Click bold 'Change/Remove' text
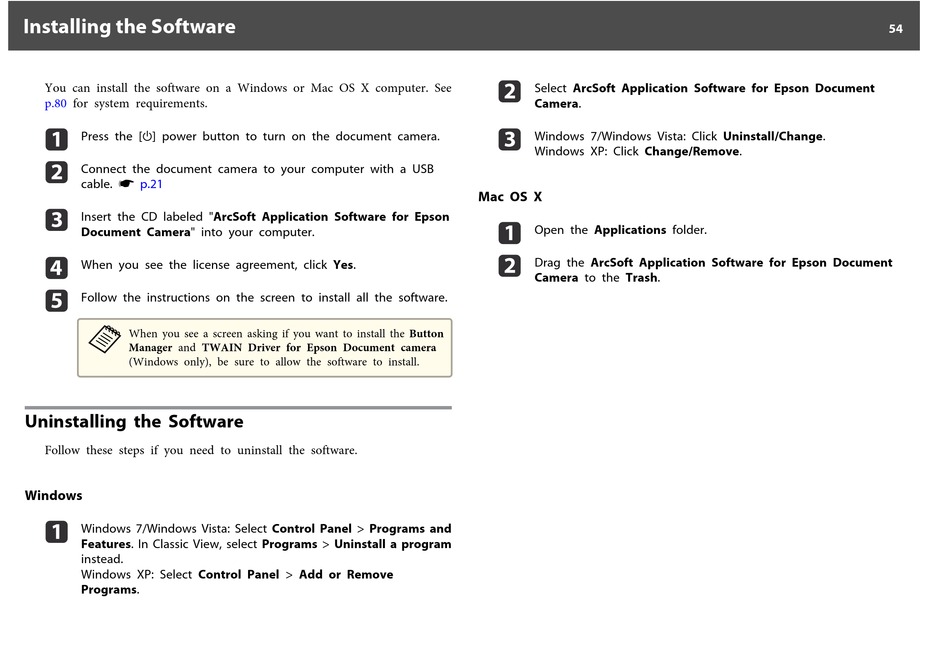Screen dimensions: 950x660 click(x=691, y=152)
